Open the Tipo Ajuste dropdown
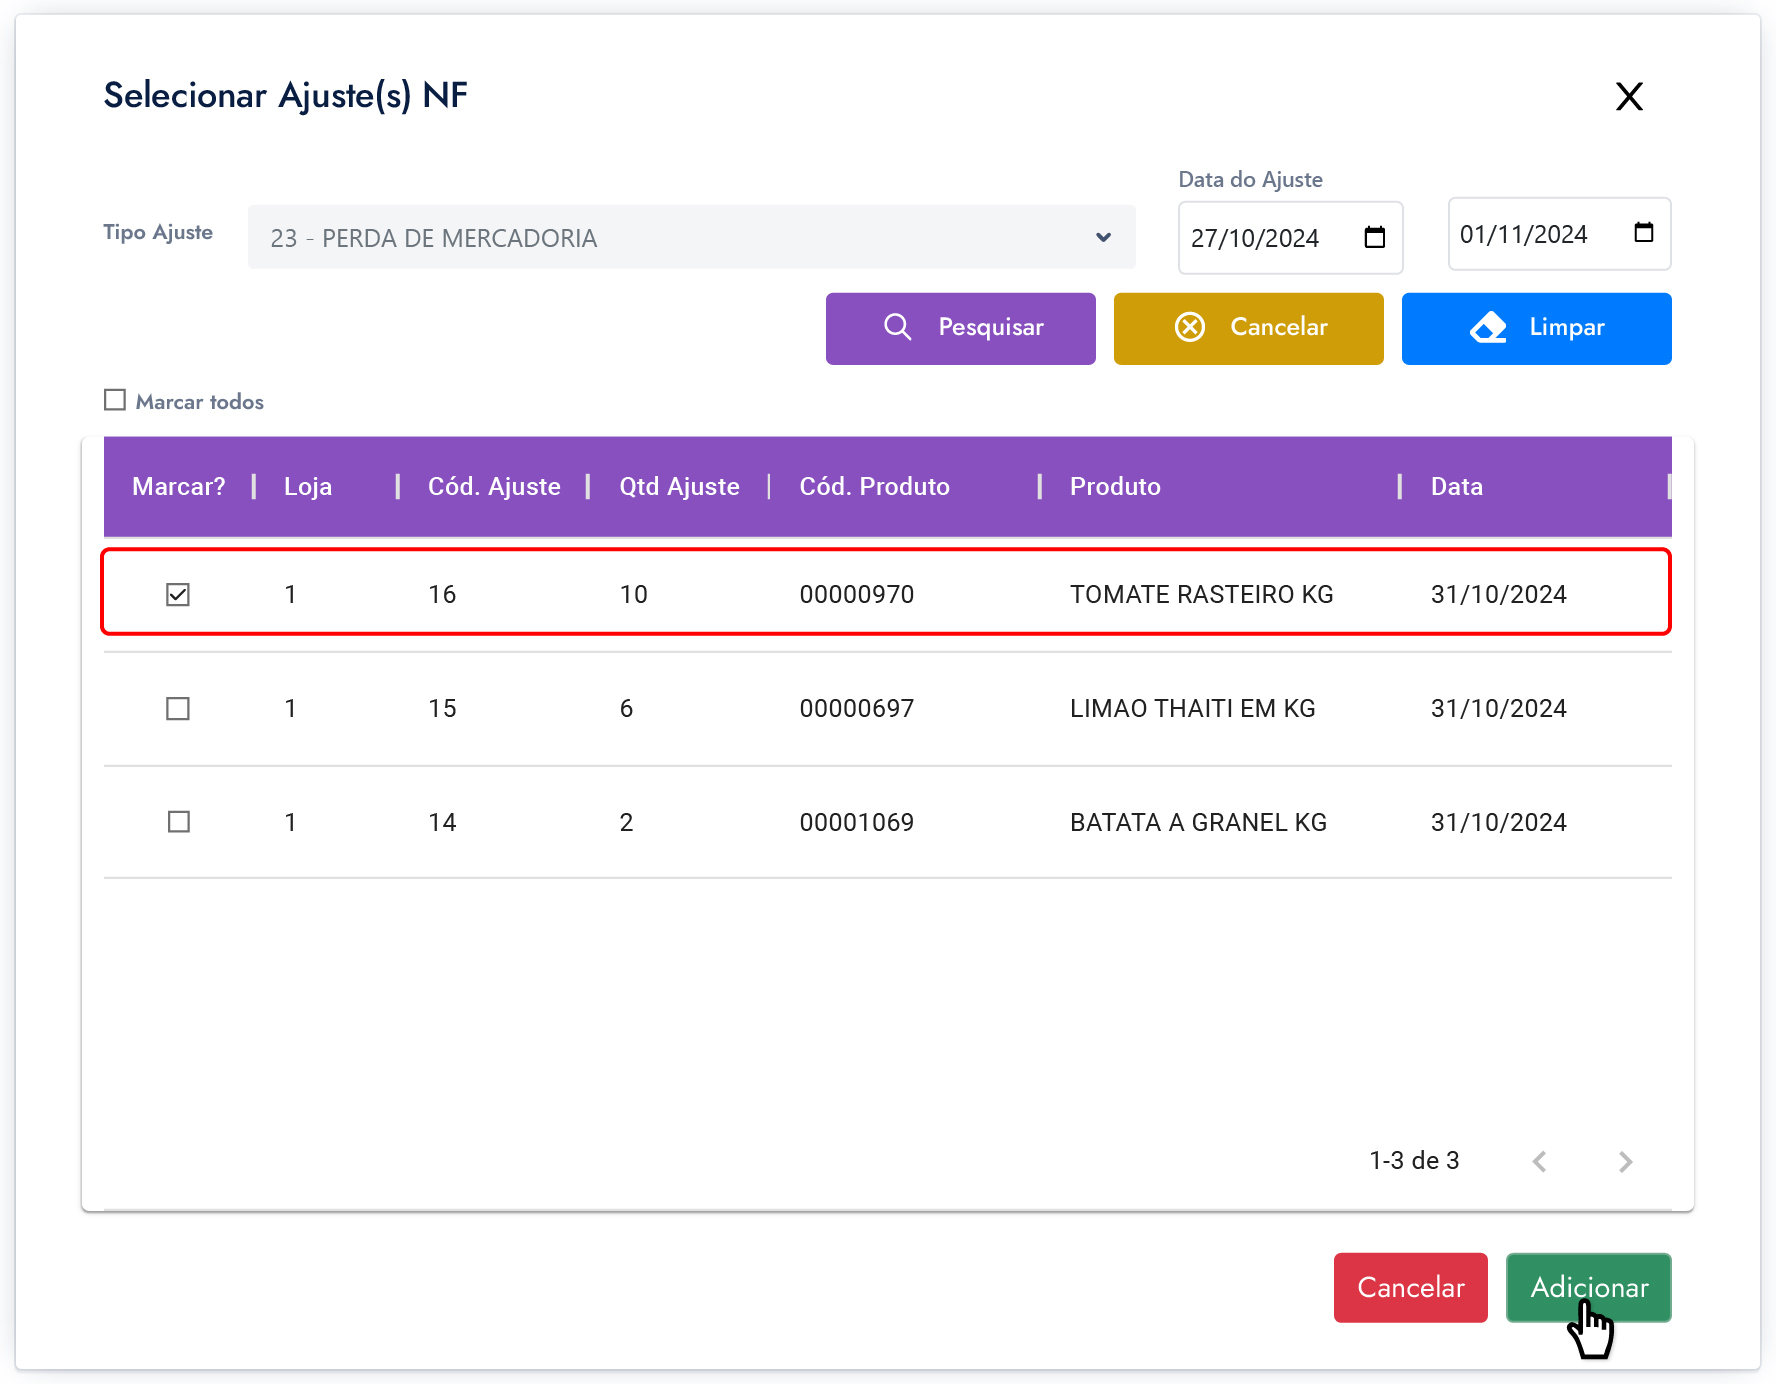Viewport: 1776px width, 1384px height. pyautogui.click(x=691, y=237)
